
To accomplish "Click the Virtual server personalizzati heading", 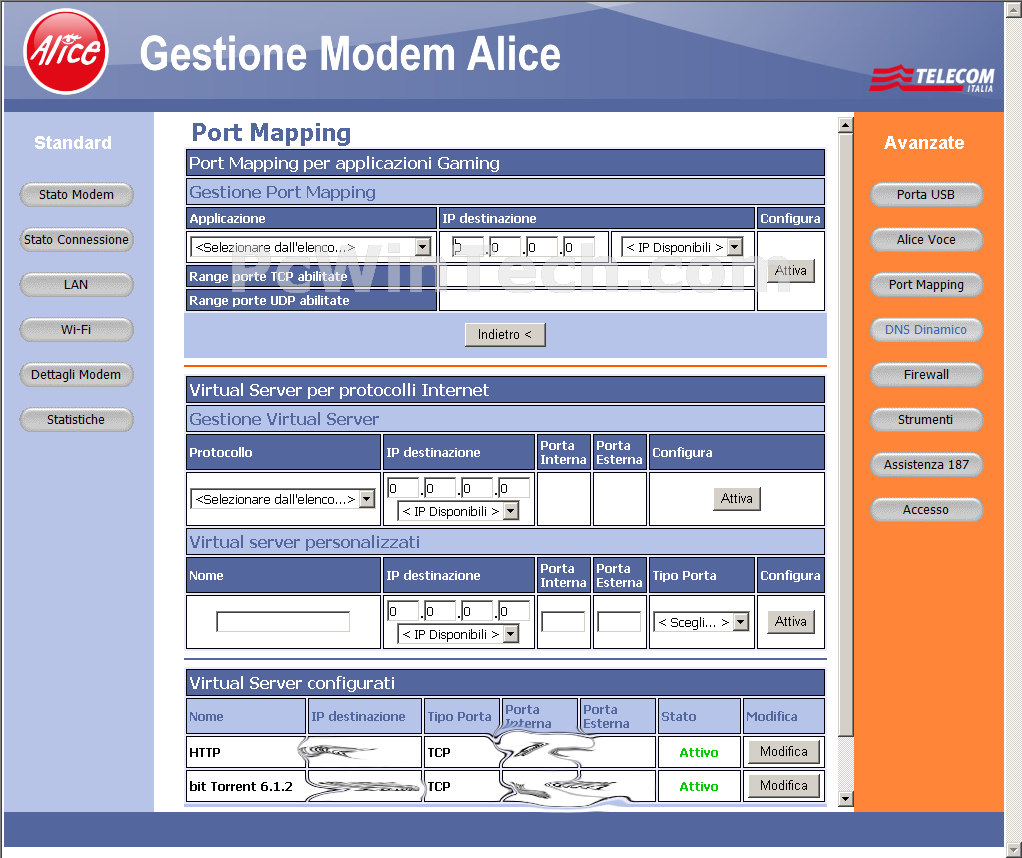I will coord(304,542).
